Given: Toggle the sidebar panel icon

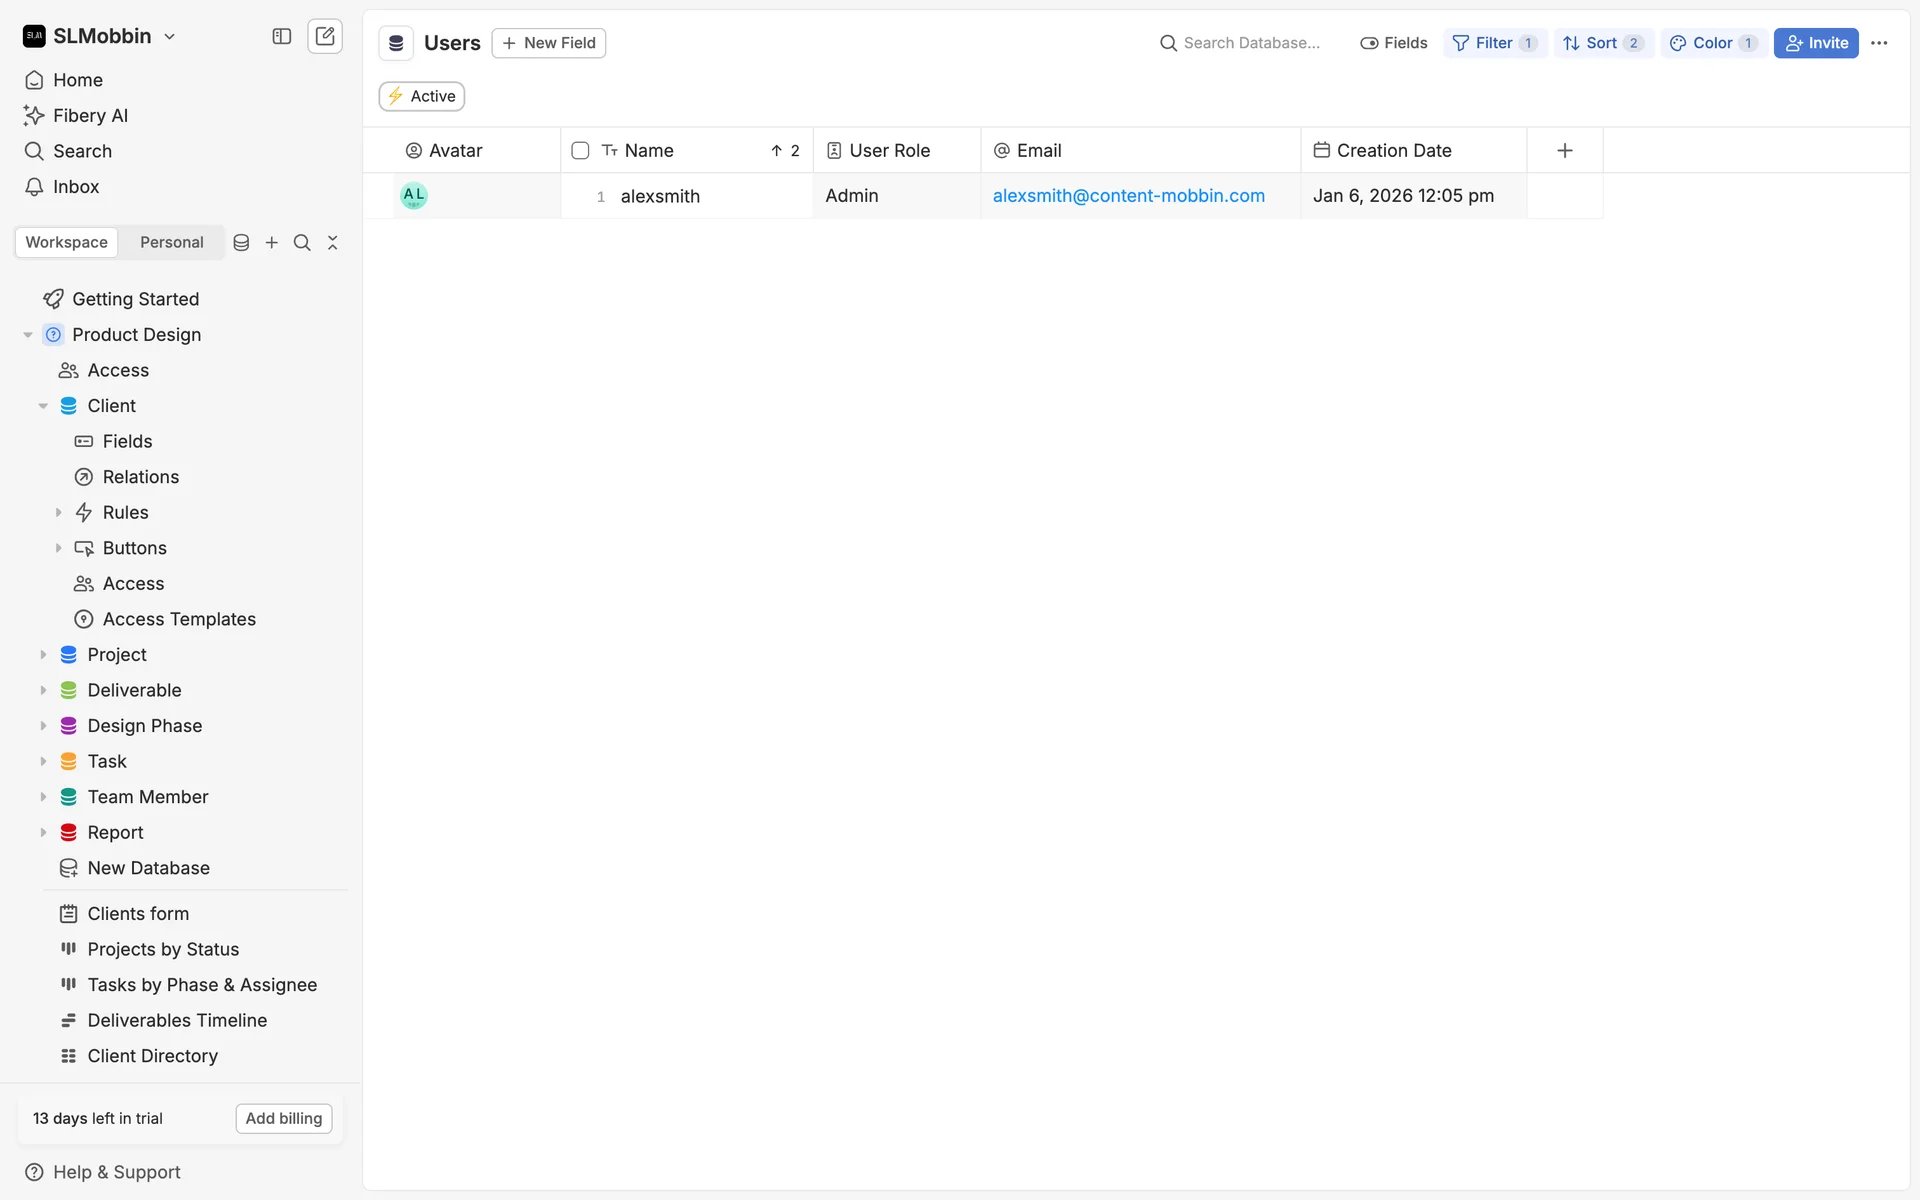Looking at the screenshot, I should click(282, 37).
